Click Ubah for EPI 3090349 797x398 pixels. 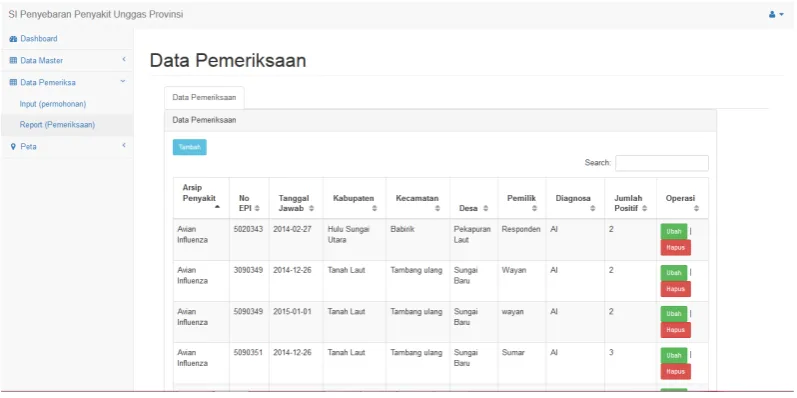(x=674, y=273)
